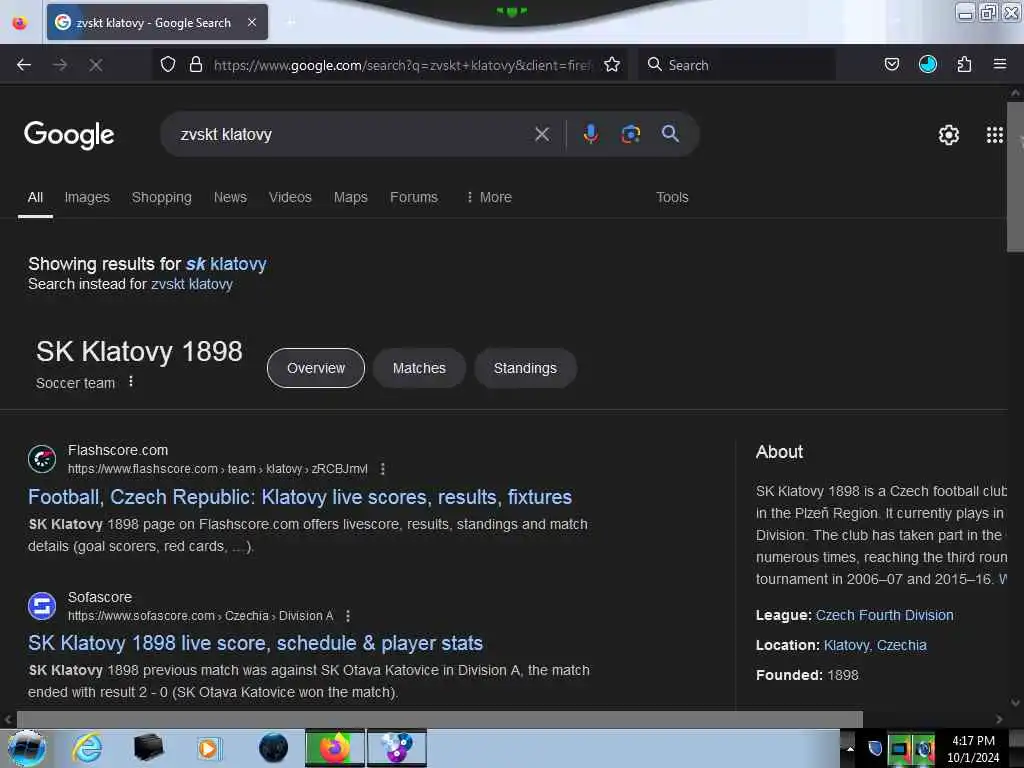The image size is (1024, 768).
Task: Select the Overview chip
Action: pos(316,368)
